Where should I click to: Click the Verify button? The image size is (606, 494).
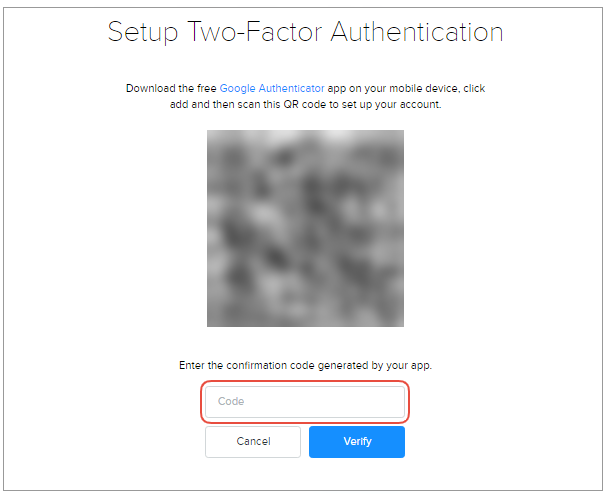point(356,441)
